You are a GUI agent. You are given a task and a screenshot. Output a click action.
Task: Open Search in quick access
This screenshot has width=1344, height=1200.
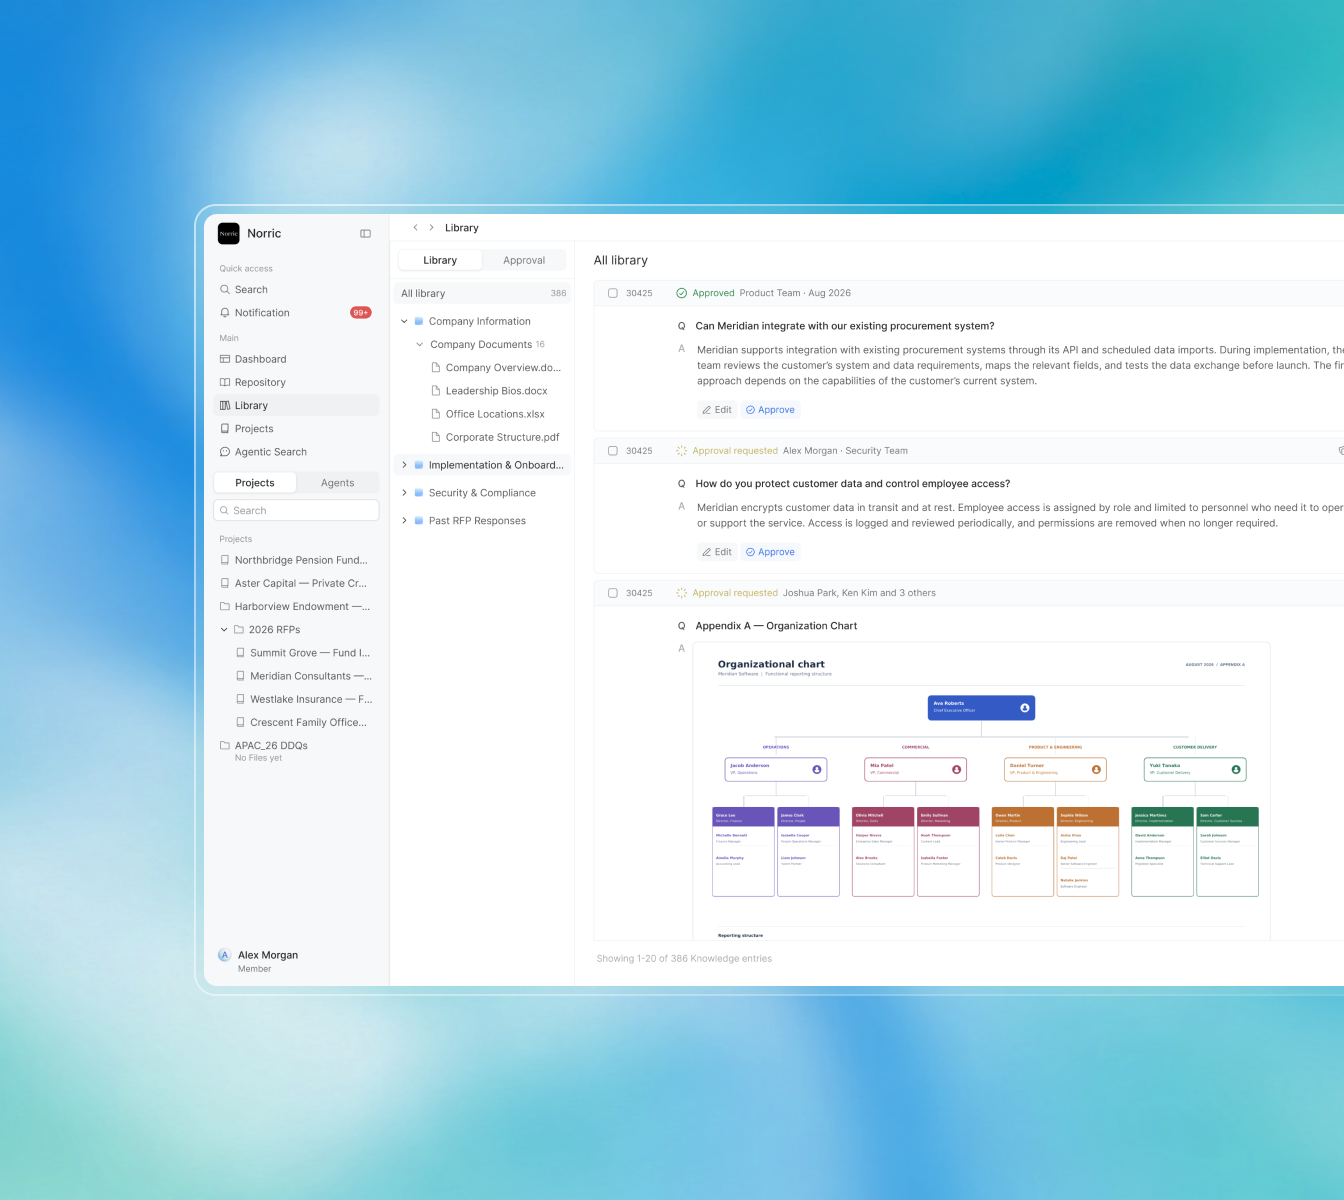pos(296,290)
